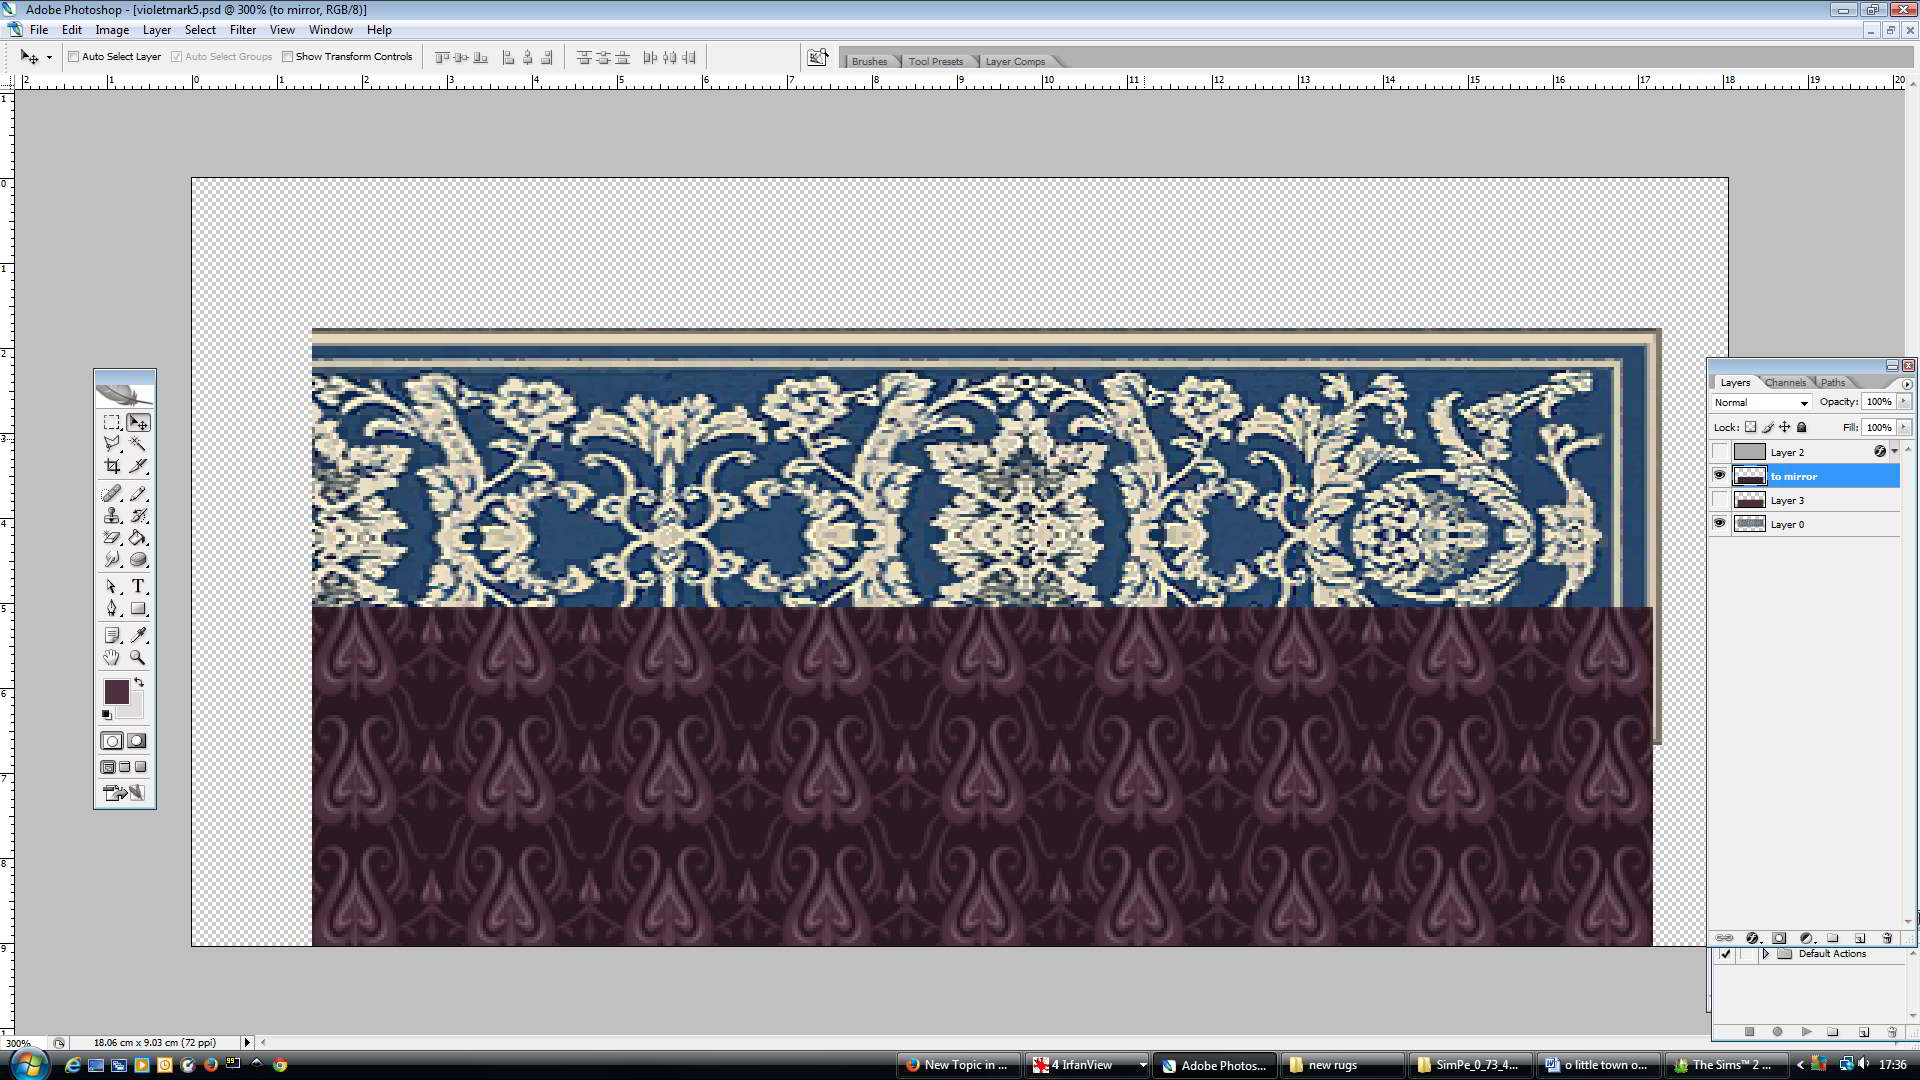The height and width of the screenshot is (1080, 1920).
Task: Select the Magic Wand tool
Action: pyautogui.click(x=138, y=444)
